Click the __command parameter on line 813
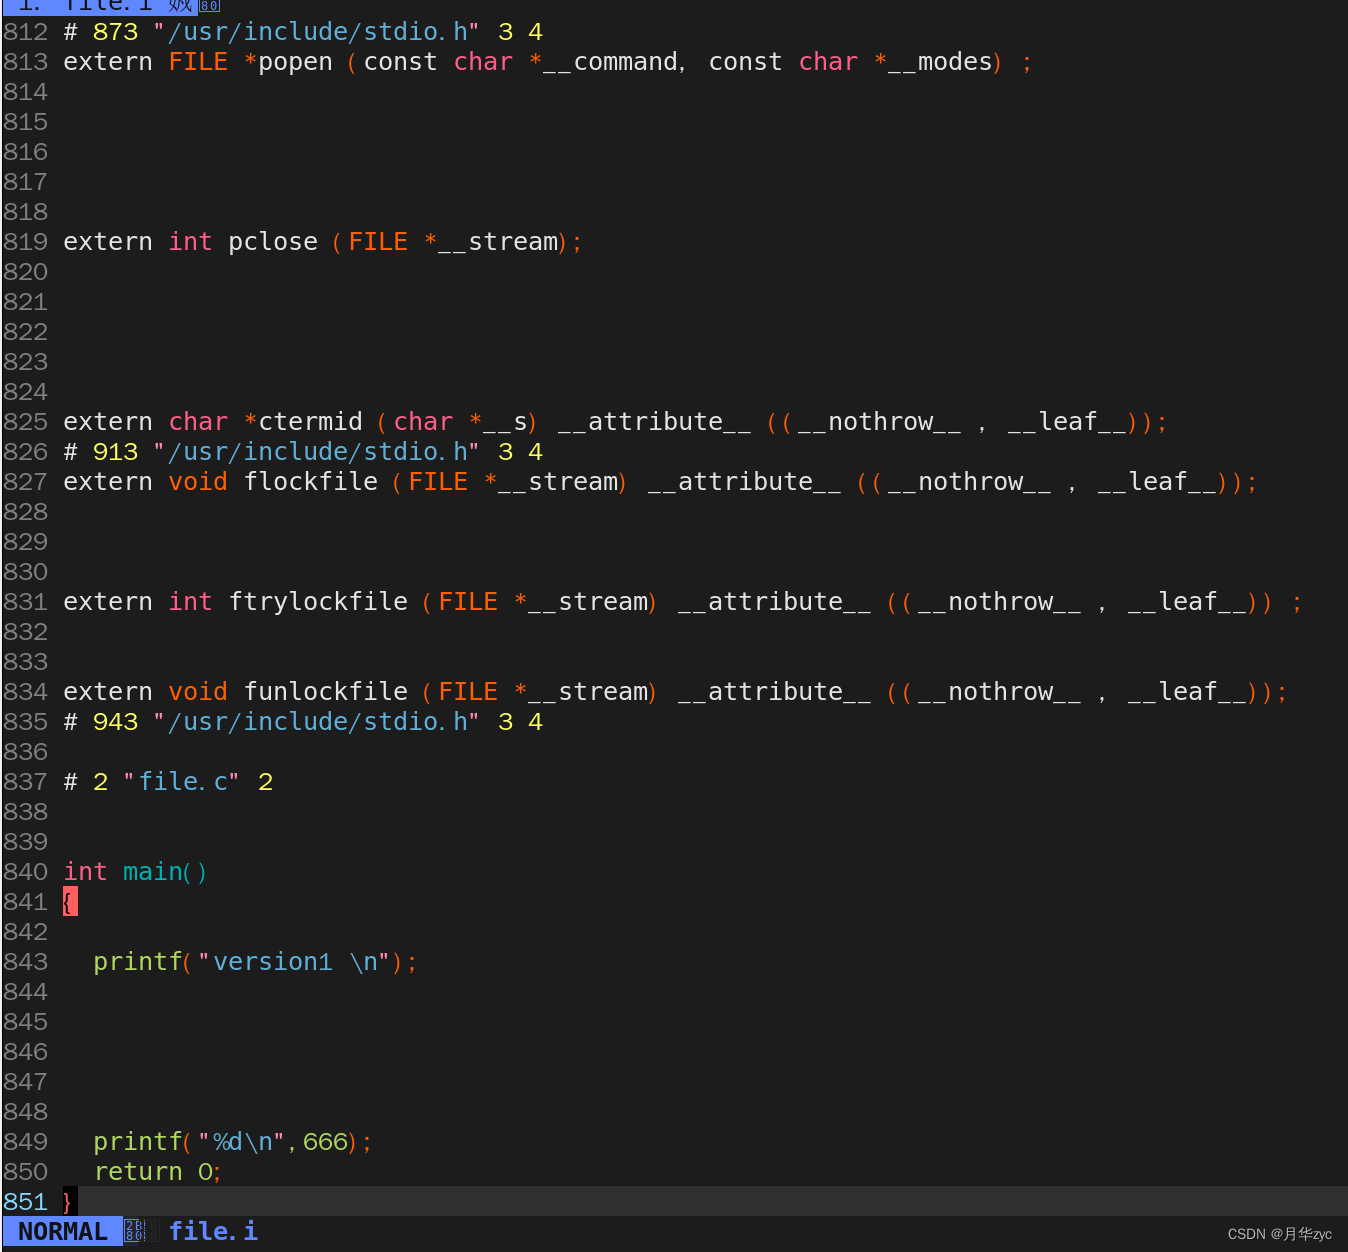Image resolution: width=1348 pixels, height=1252 pixels. point(610,62)
